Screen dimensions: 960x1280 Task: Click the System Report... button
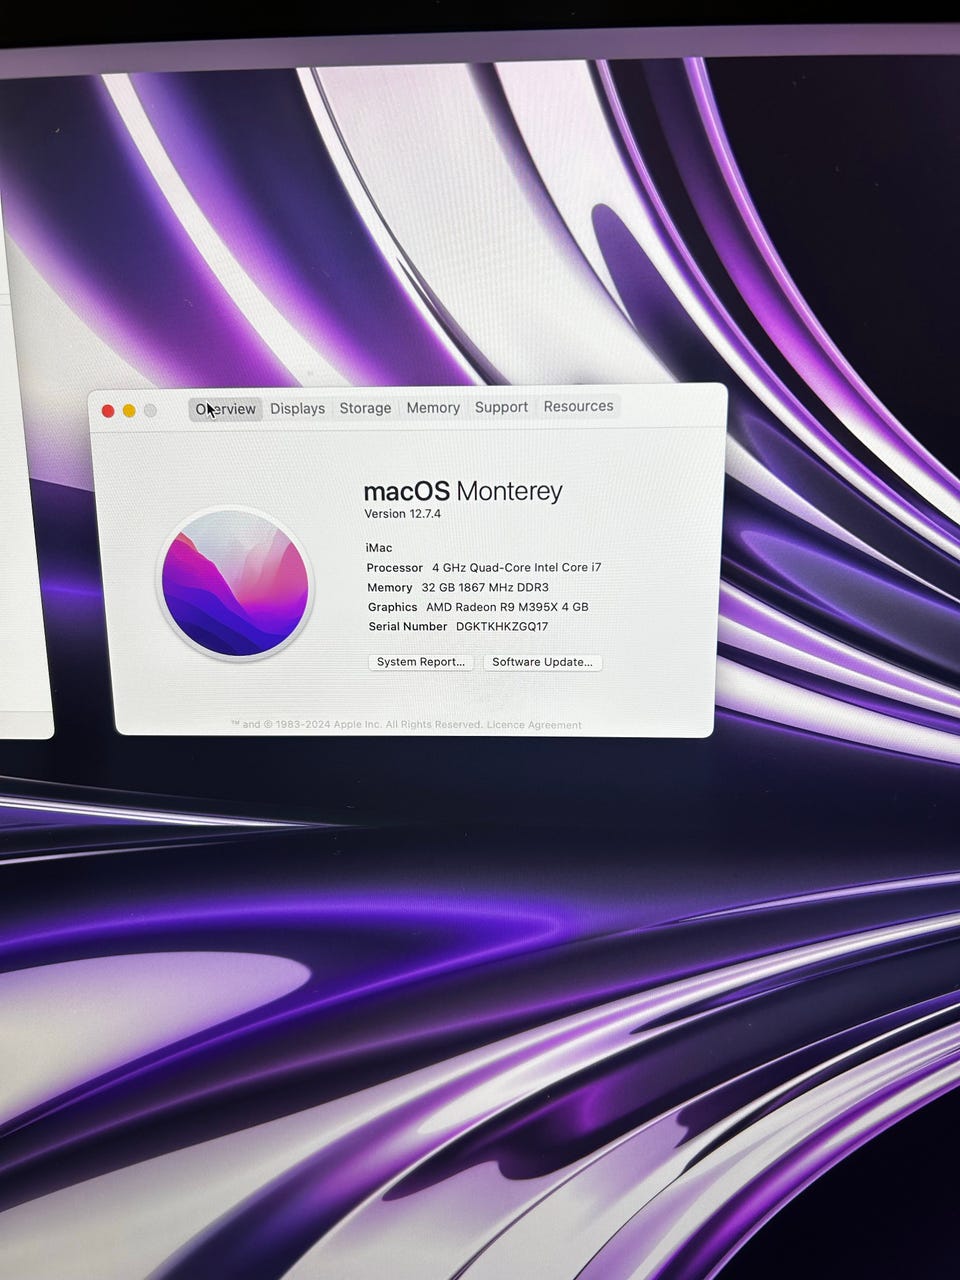tap(420, 662)
